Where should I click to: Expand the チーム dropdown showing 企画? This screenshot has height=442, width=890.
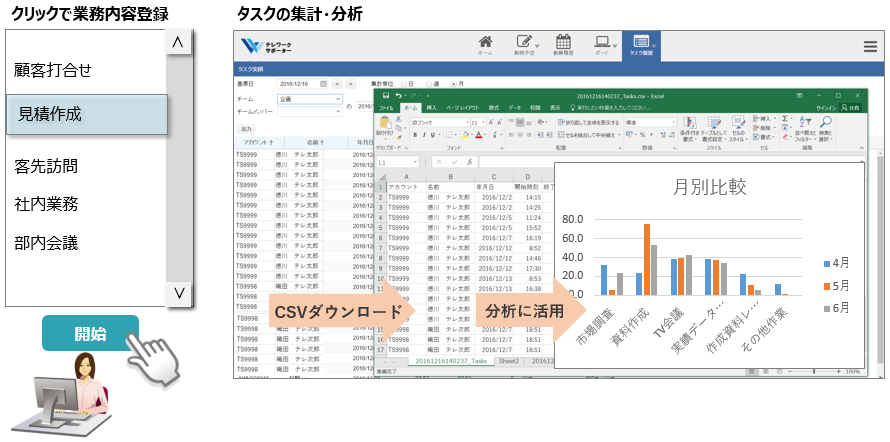pyautogui.click(x=338, y=100)
